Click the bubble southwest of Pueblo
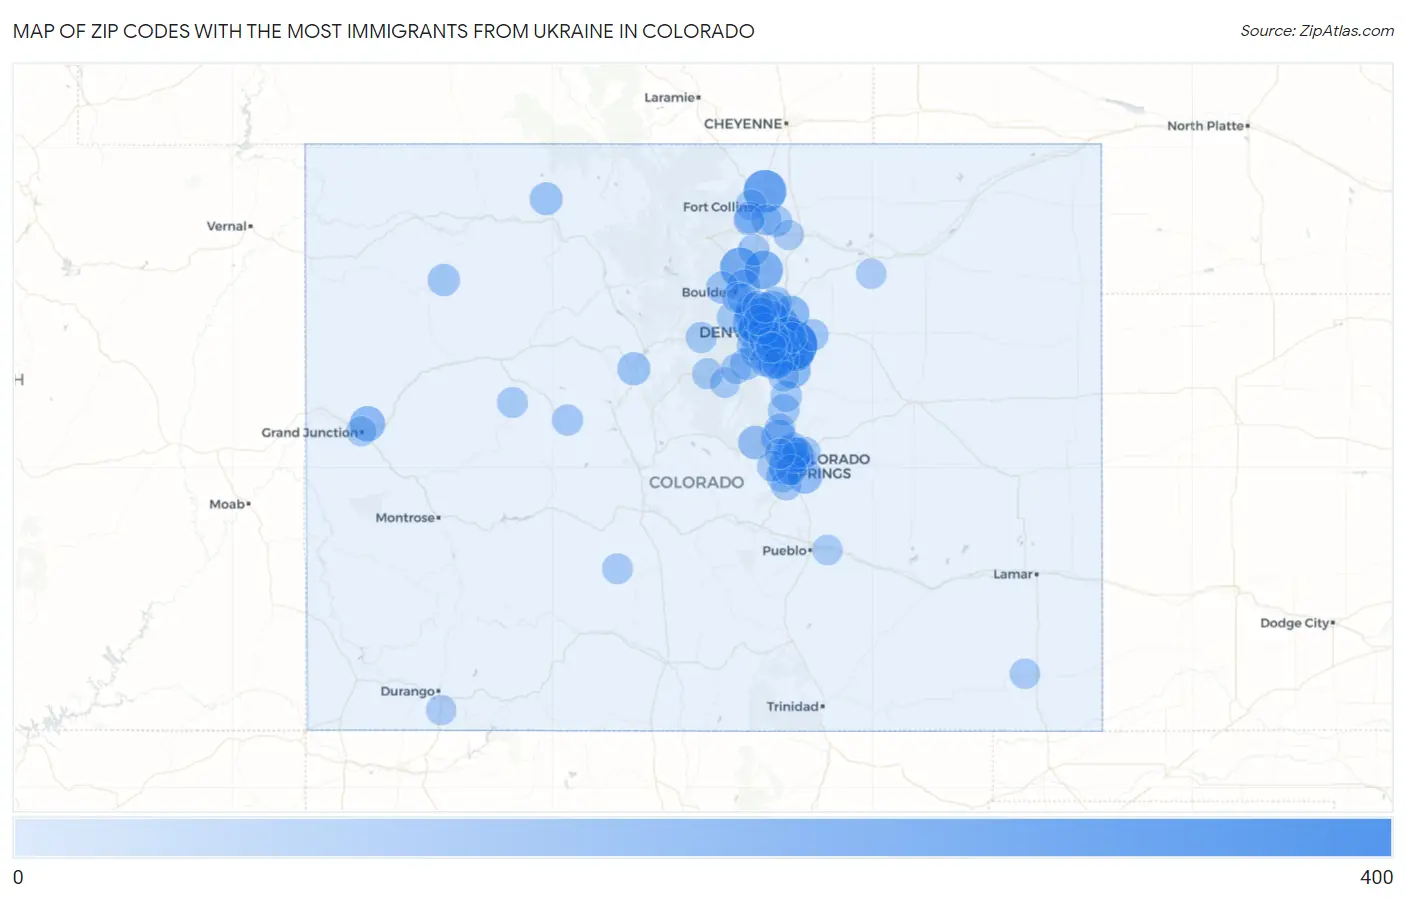The width and height of the screenshot is (1406, 899). [x=617, y=568]
